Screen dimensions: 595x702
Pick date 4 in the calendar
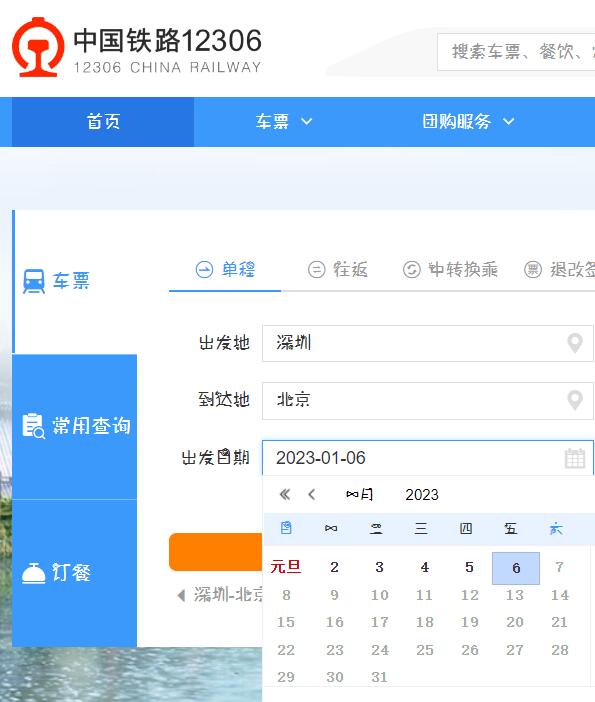coord(424,567)
